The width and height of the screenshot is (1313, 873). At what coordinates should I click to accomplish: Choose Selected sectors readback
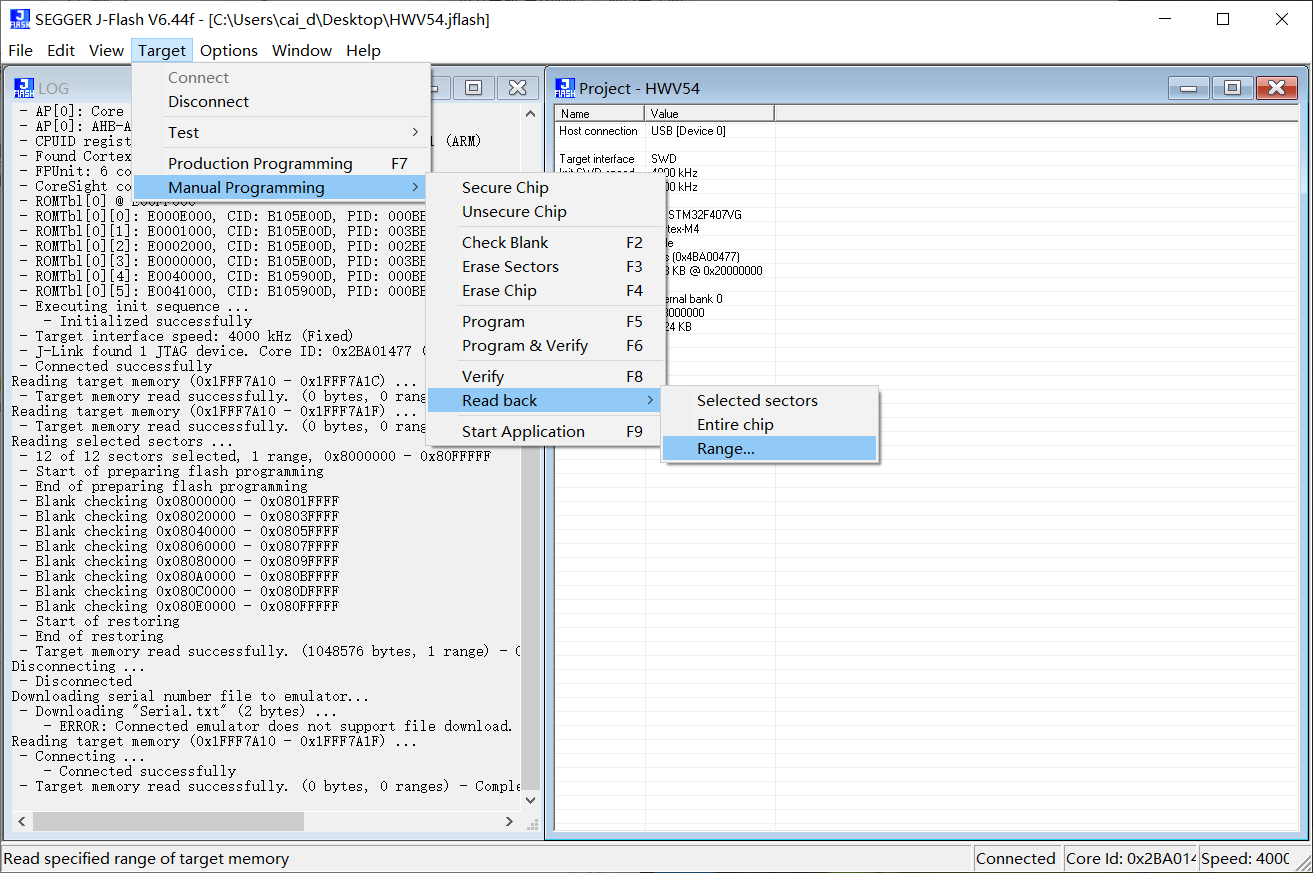769,401
